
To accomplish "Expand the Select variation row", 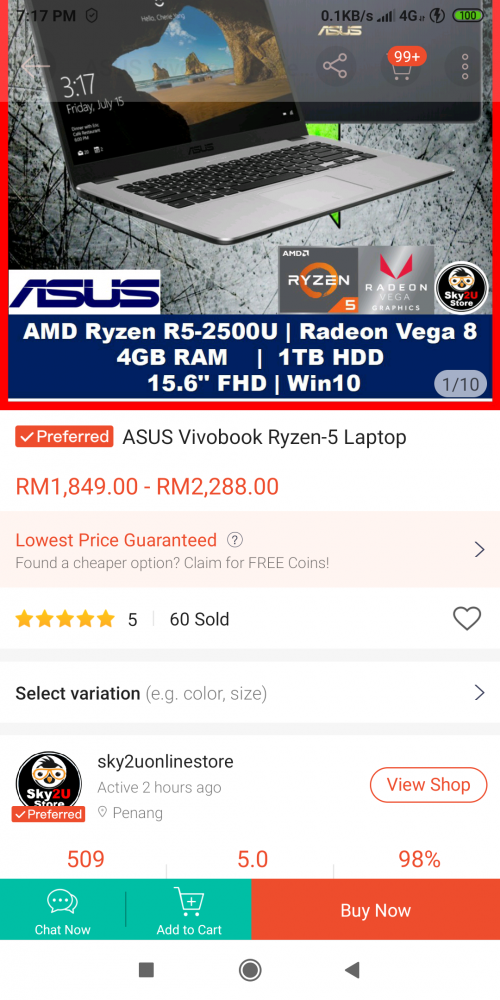I will coord(250,693).
